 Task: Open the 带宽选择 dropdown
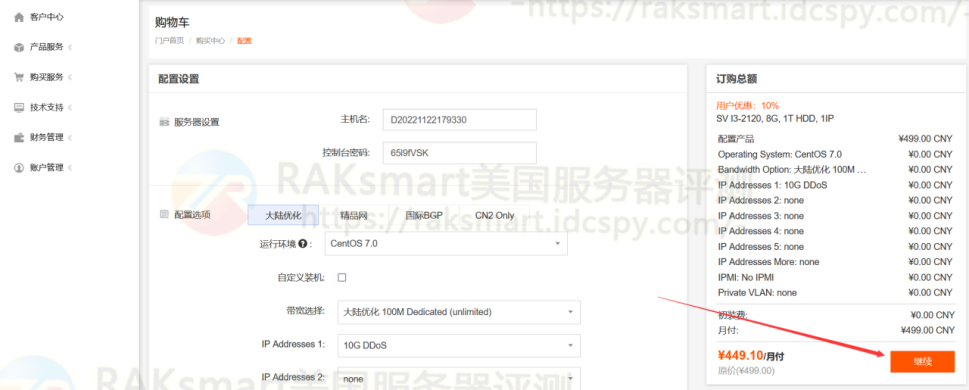click(x=459, y=312)
